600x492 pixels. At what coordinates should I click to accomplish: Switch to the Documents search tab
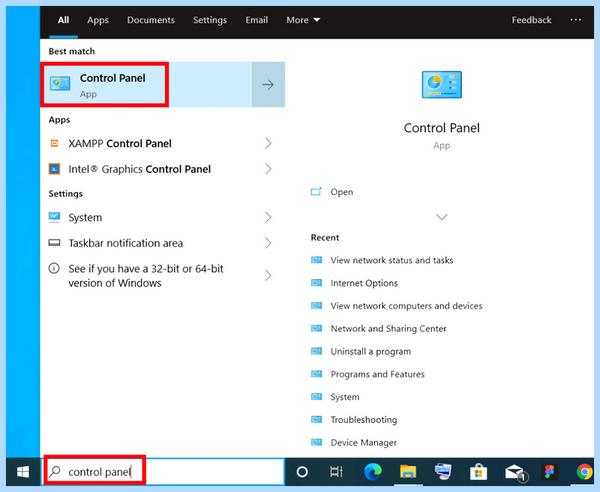tap(151, 20)
